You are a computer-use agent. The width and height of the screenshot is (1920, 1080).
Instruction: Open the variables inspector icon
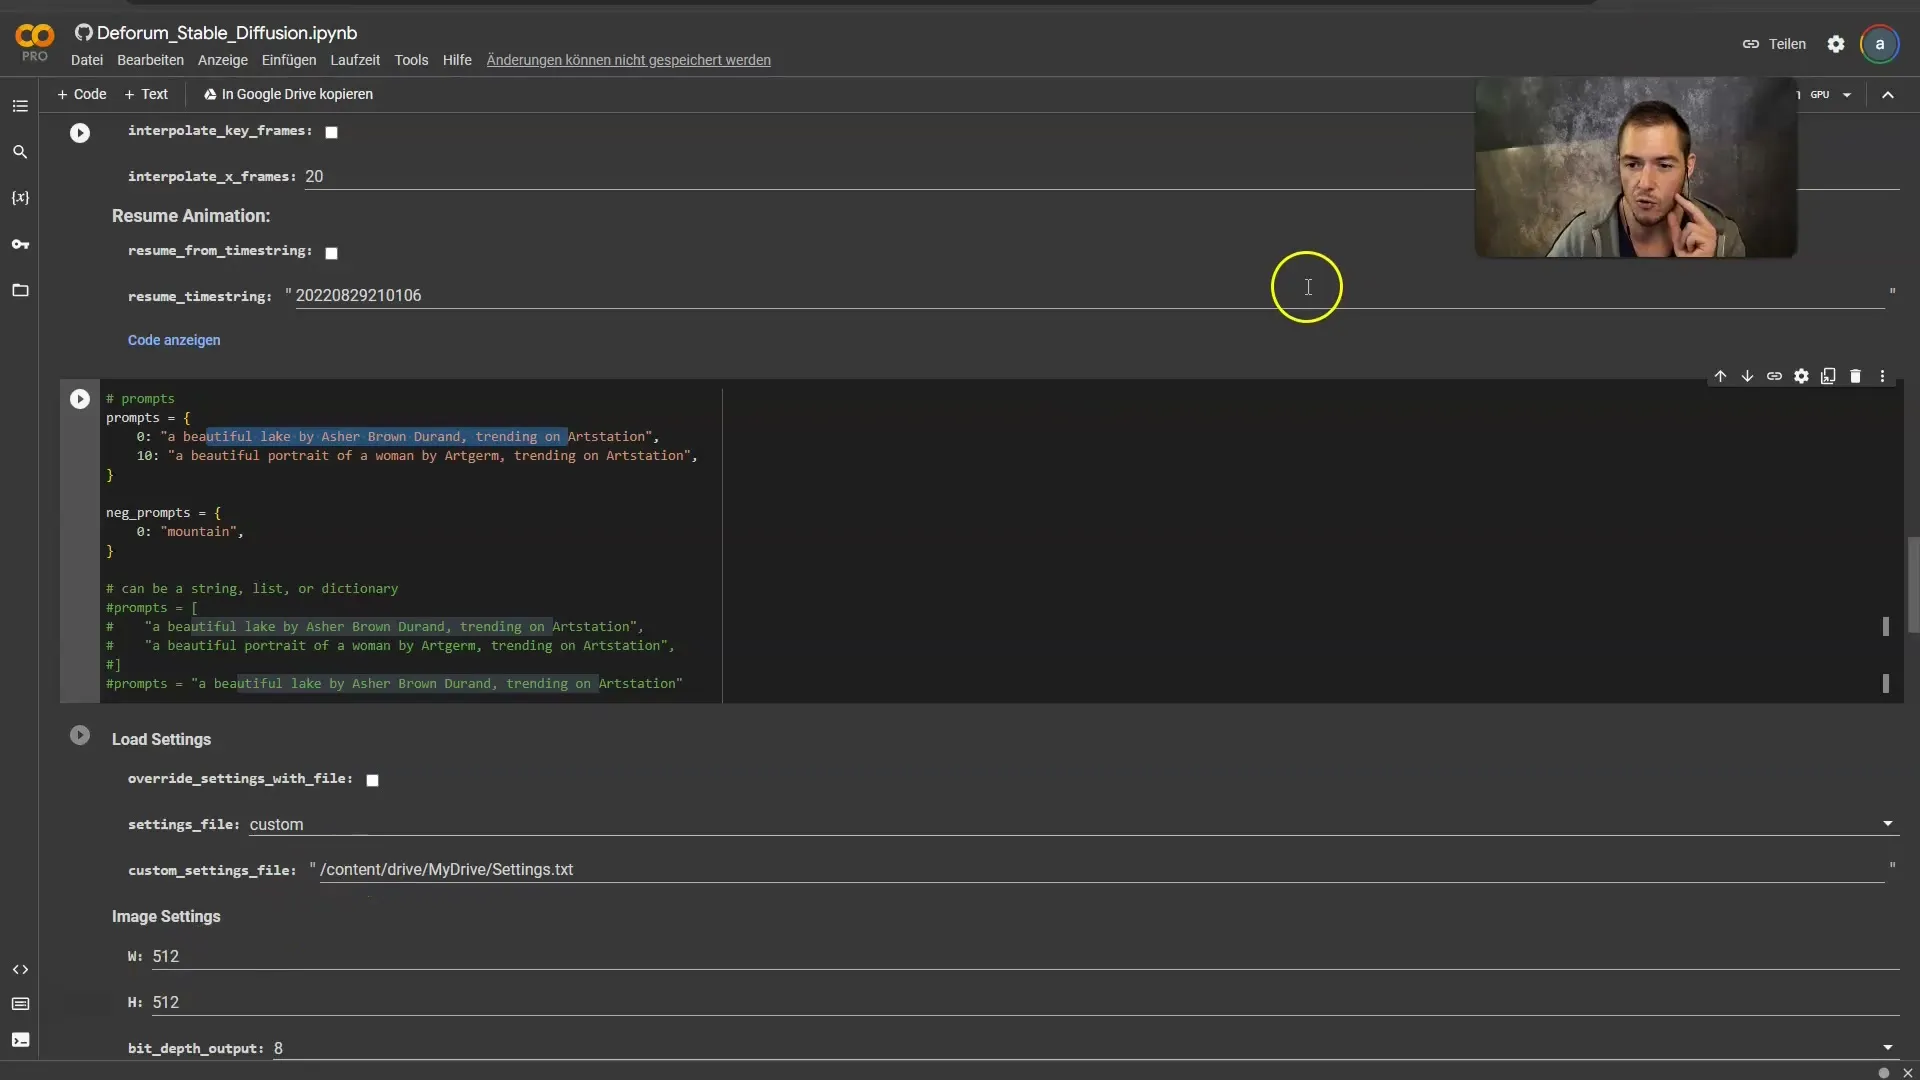(x=20, y=198)
